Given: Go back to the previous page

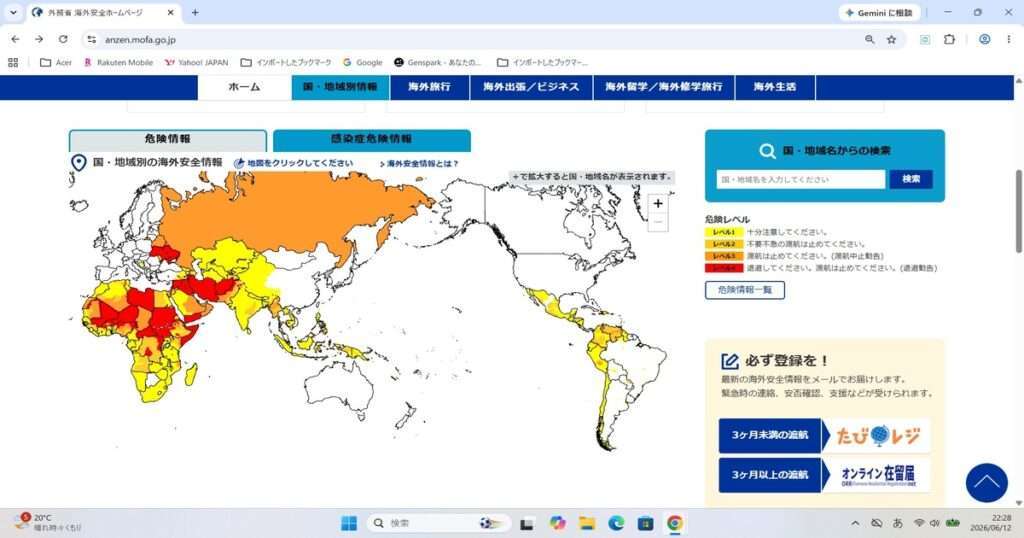Looking at the screenshot, I should [16, 39].
